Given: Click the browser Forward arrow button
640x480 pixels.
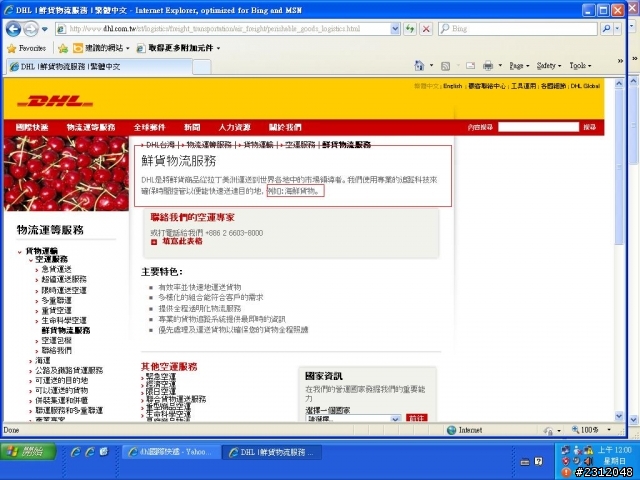Looking at the screenshot, I should tap(30, 29).
